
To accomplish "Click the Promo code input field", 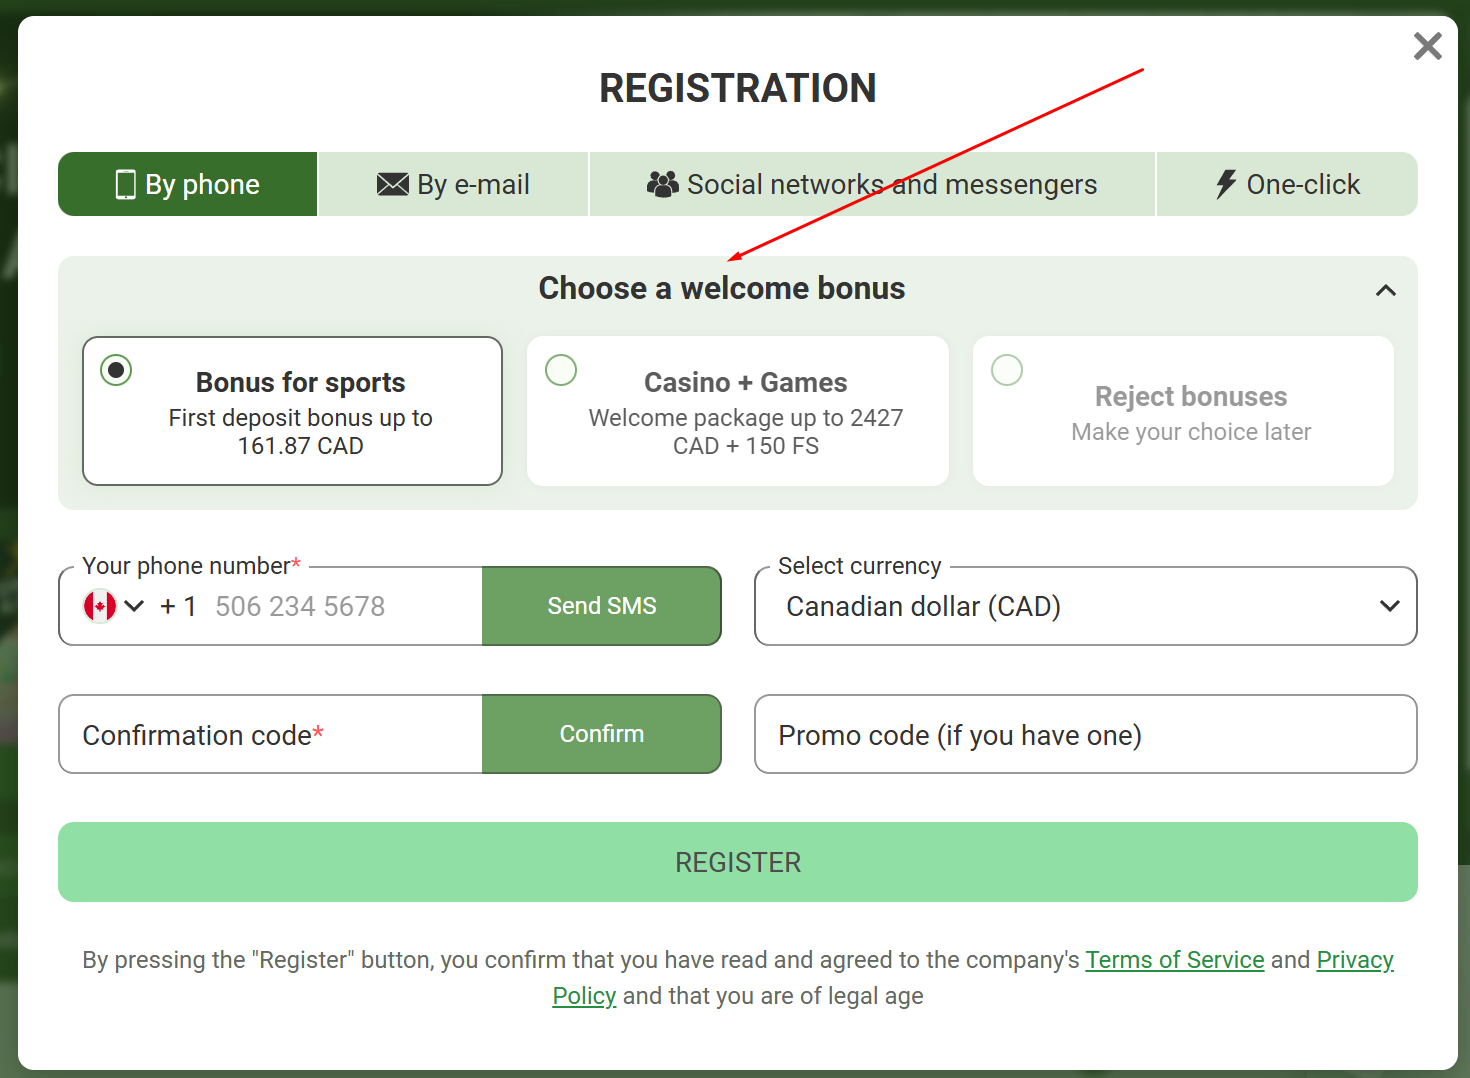I will 1085,735.
